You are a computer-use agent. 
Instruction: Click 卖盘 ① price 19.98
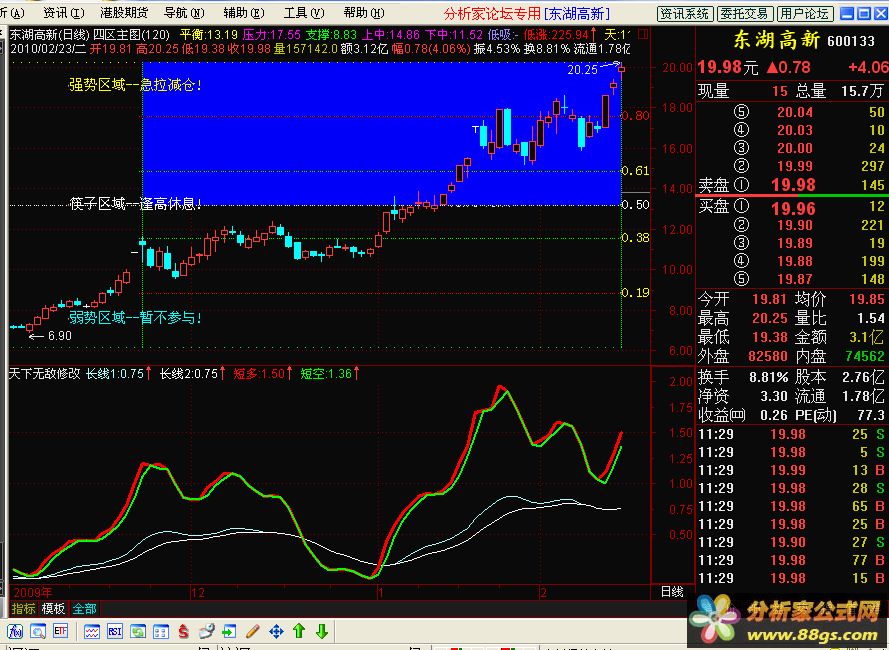[x=793, y=185]
